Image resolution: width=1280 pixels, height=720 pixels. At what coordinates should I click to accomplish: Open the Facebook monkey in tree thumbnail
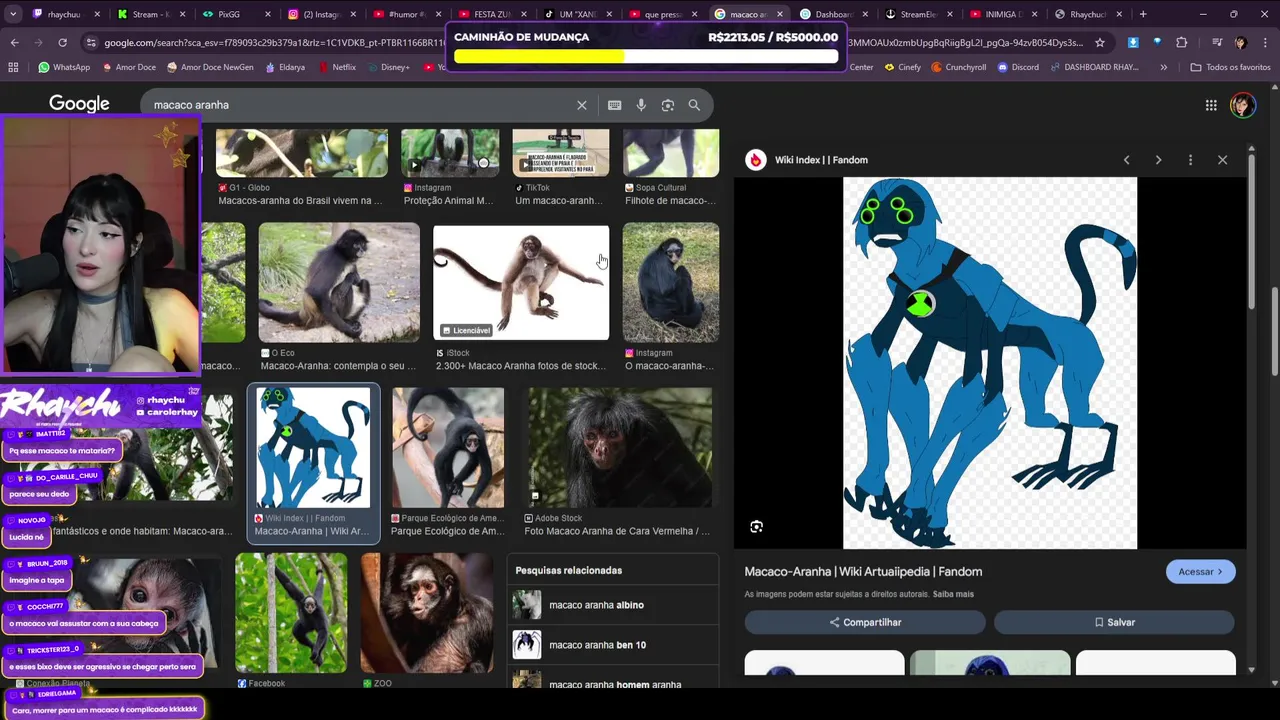pos(291,613)
